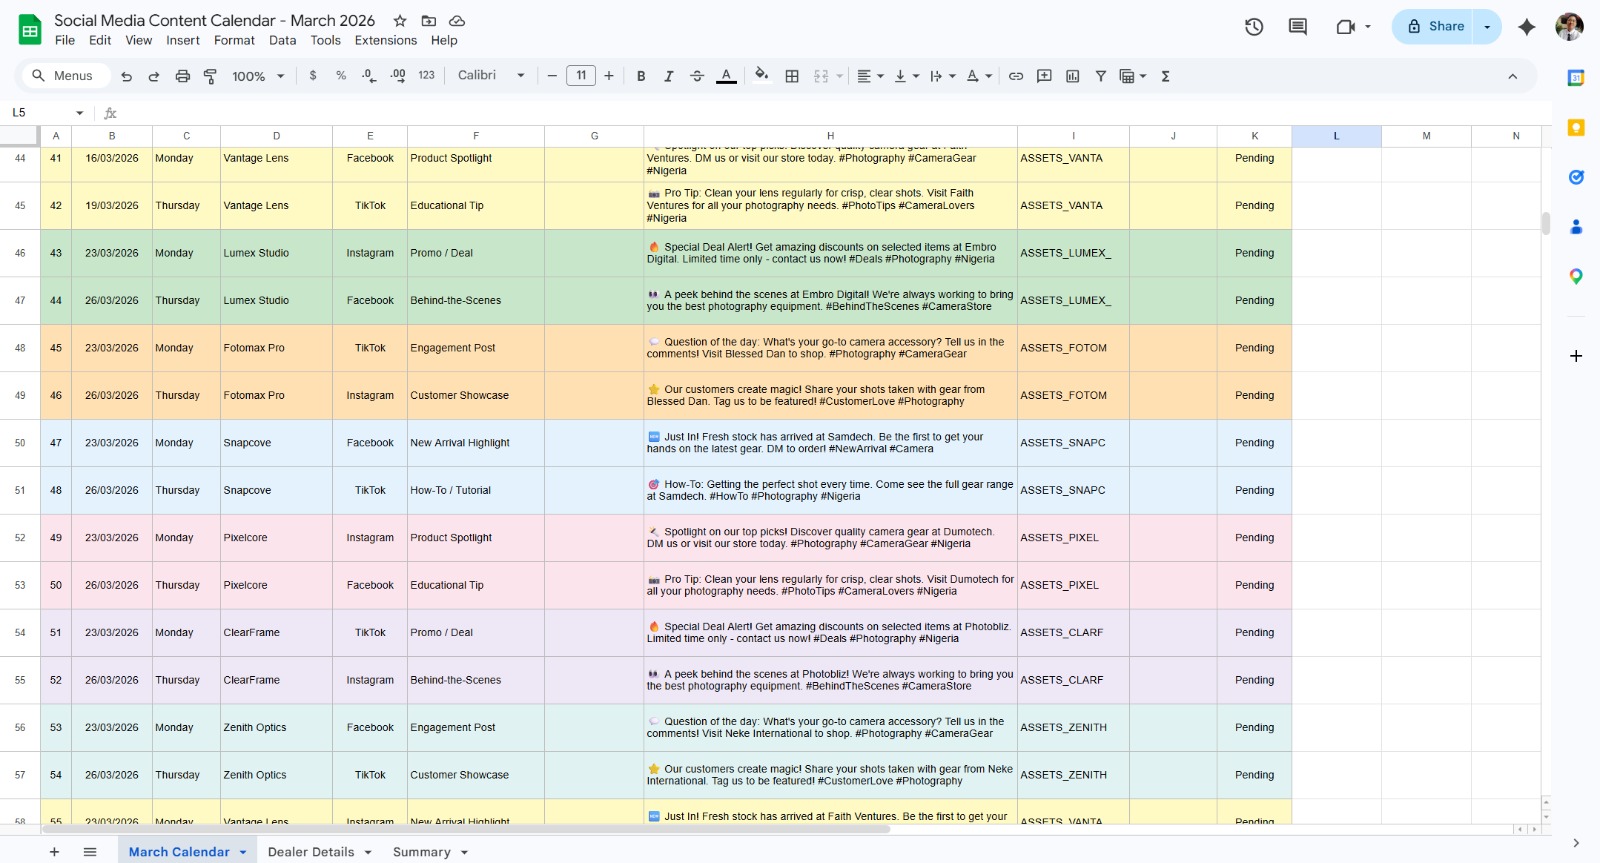Open zoom level dropdown
Screen dimensions: 1600x863
[258, 76]
